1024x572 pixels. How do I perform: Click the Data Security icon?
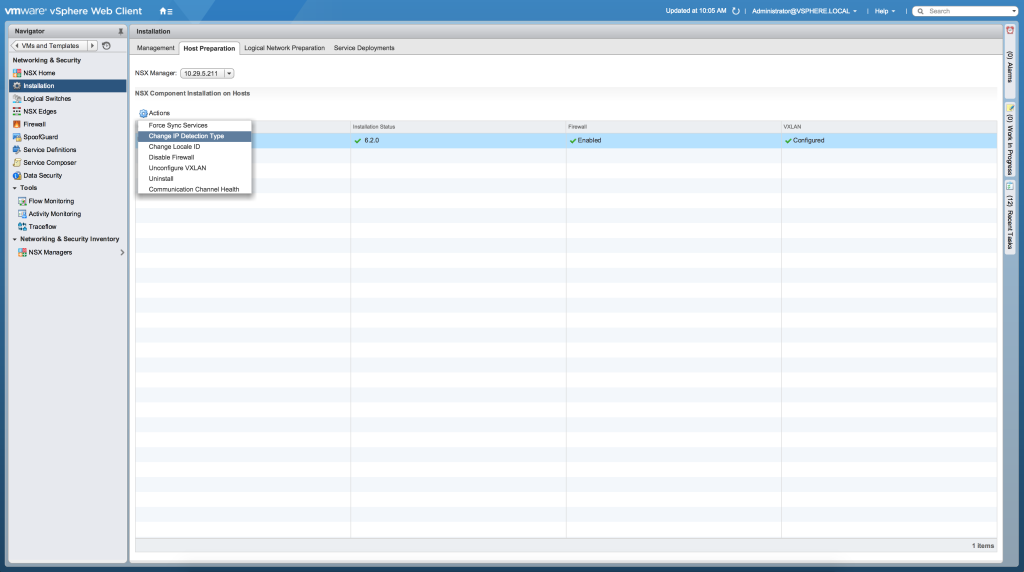tap(17, 176)
